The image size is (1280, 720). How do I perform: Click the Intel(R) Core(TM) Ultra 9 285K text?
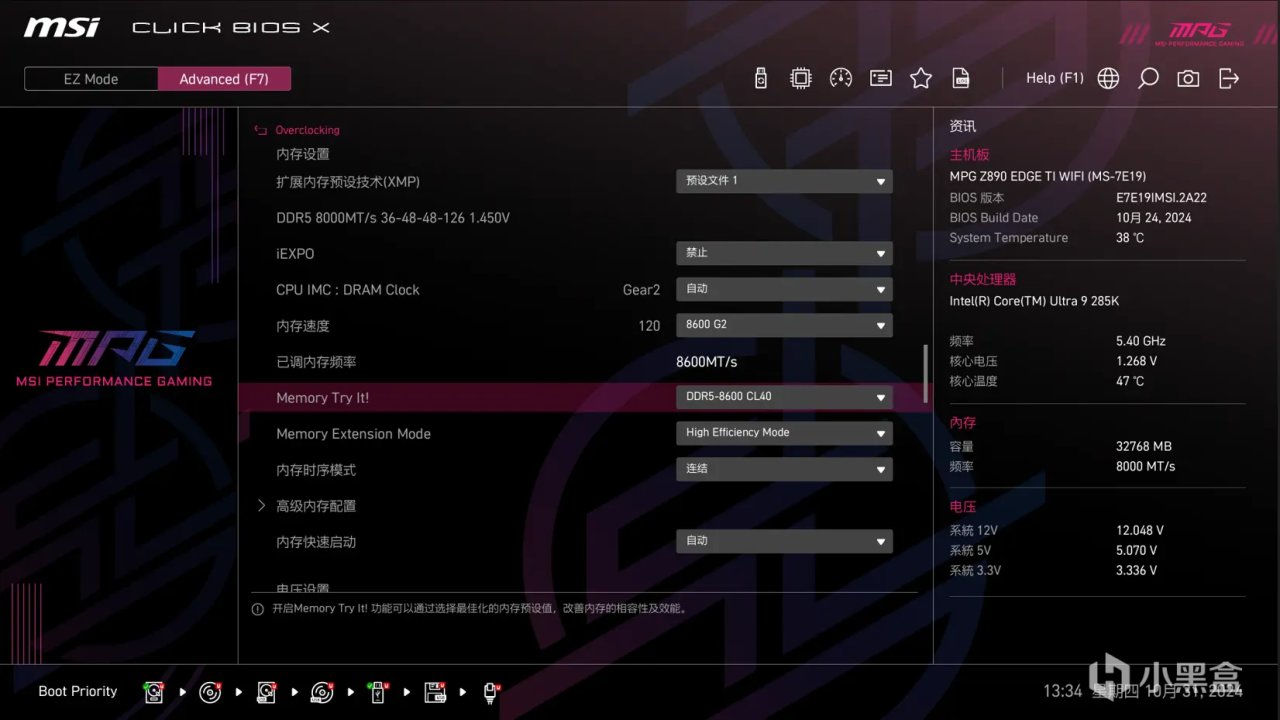1034,301
